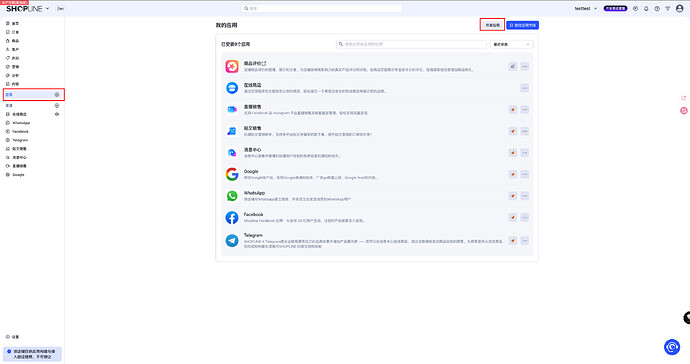Viewport: 690px width, 364px height.
Task: Open the WhatsApp app icon in list
Action: pos(232,196)
